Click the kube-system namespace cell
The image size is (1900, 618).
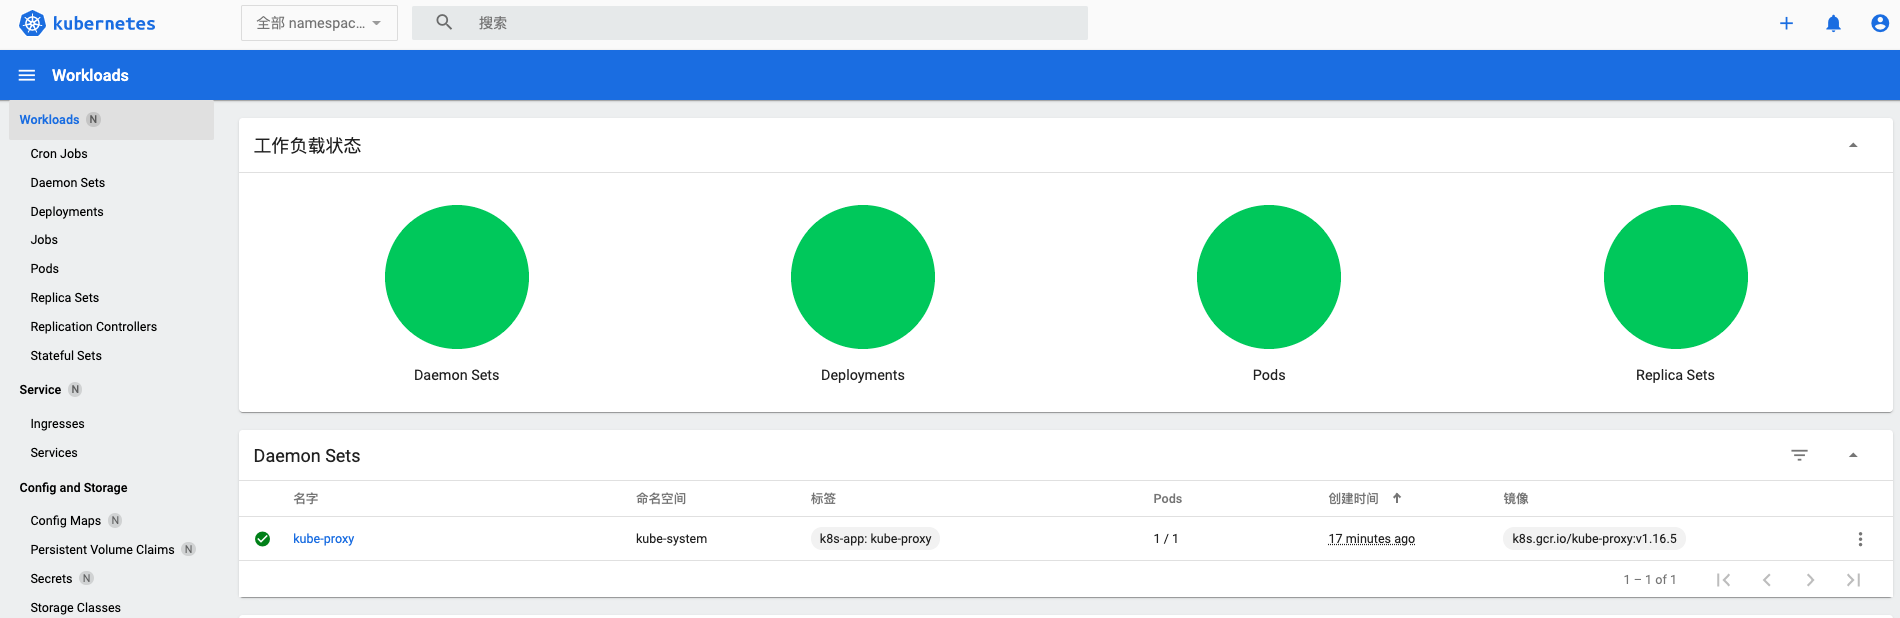(672, 539)
